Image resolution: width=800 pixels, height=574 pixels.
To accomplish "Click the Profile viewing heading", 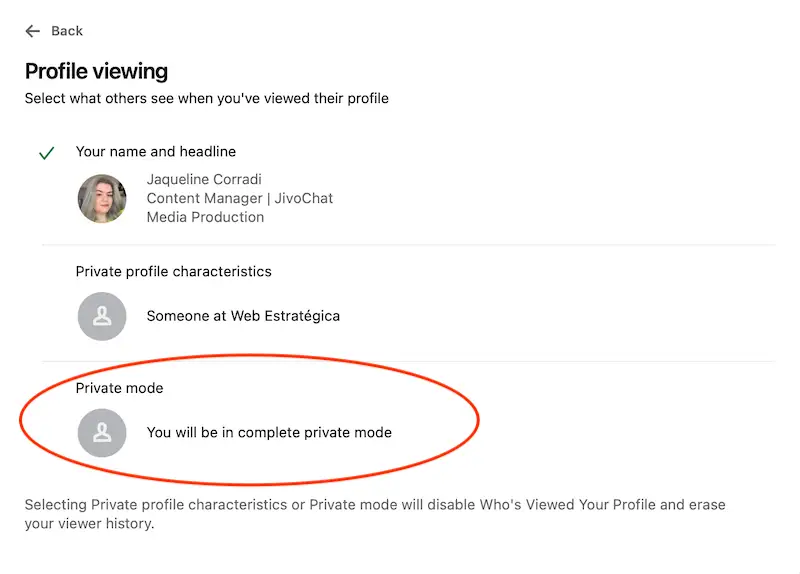I will click(x=96, y=71).
